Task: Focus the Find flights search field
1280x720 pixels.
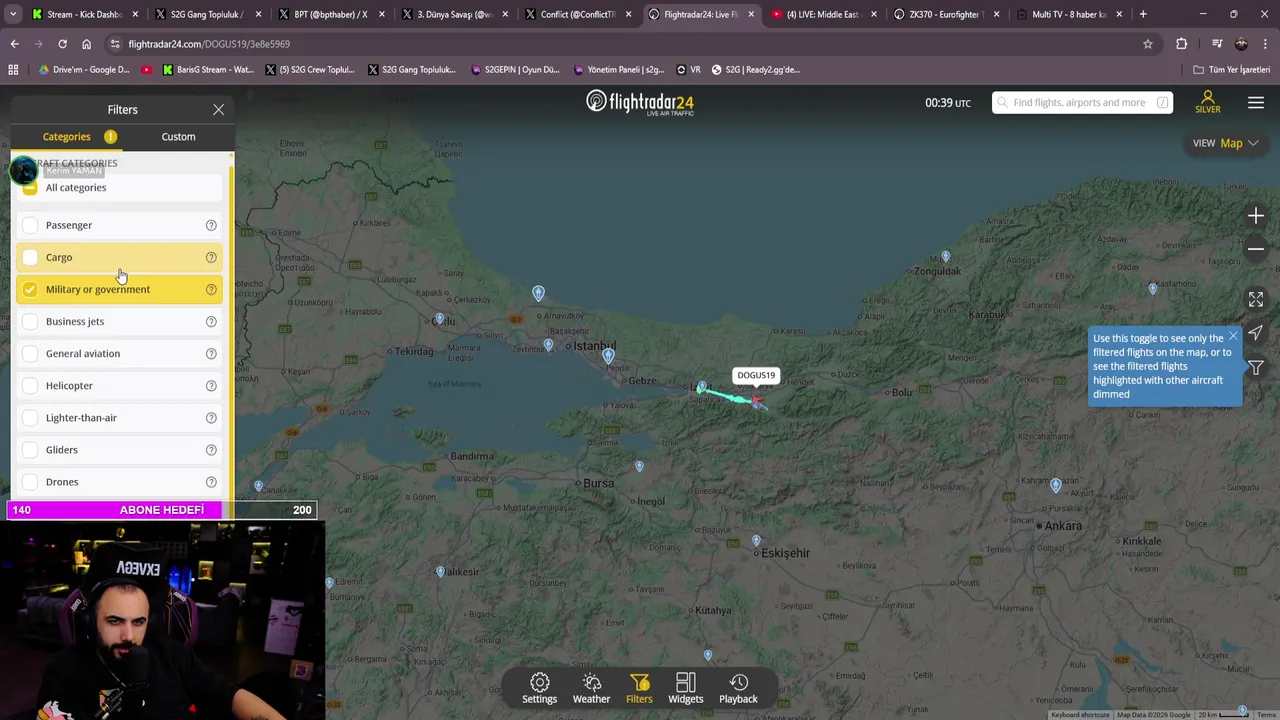Action: (1082, 102)
